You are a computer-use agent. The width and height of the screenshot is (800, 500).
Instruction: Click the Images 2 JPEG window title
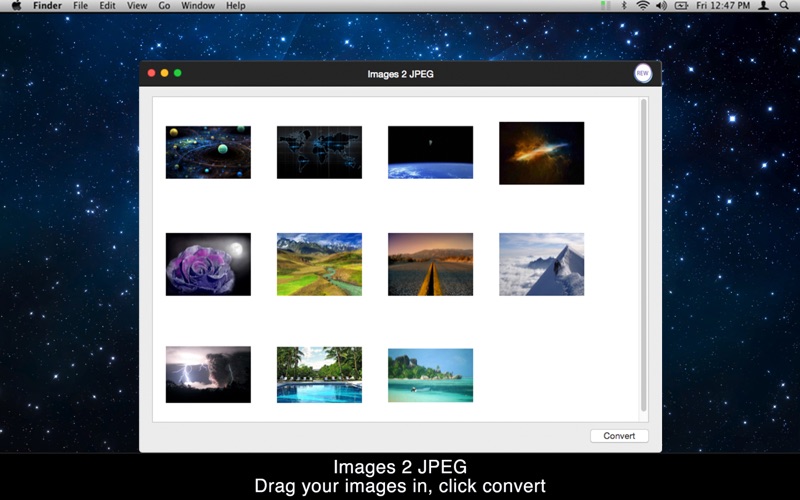point(401,74)
